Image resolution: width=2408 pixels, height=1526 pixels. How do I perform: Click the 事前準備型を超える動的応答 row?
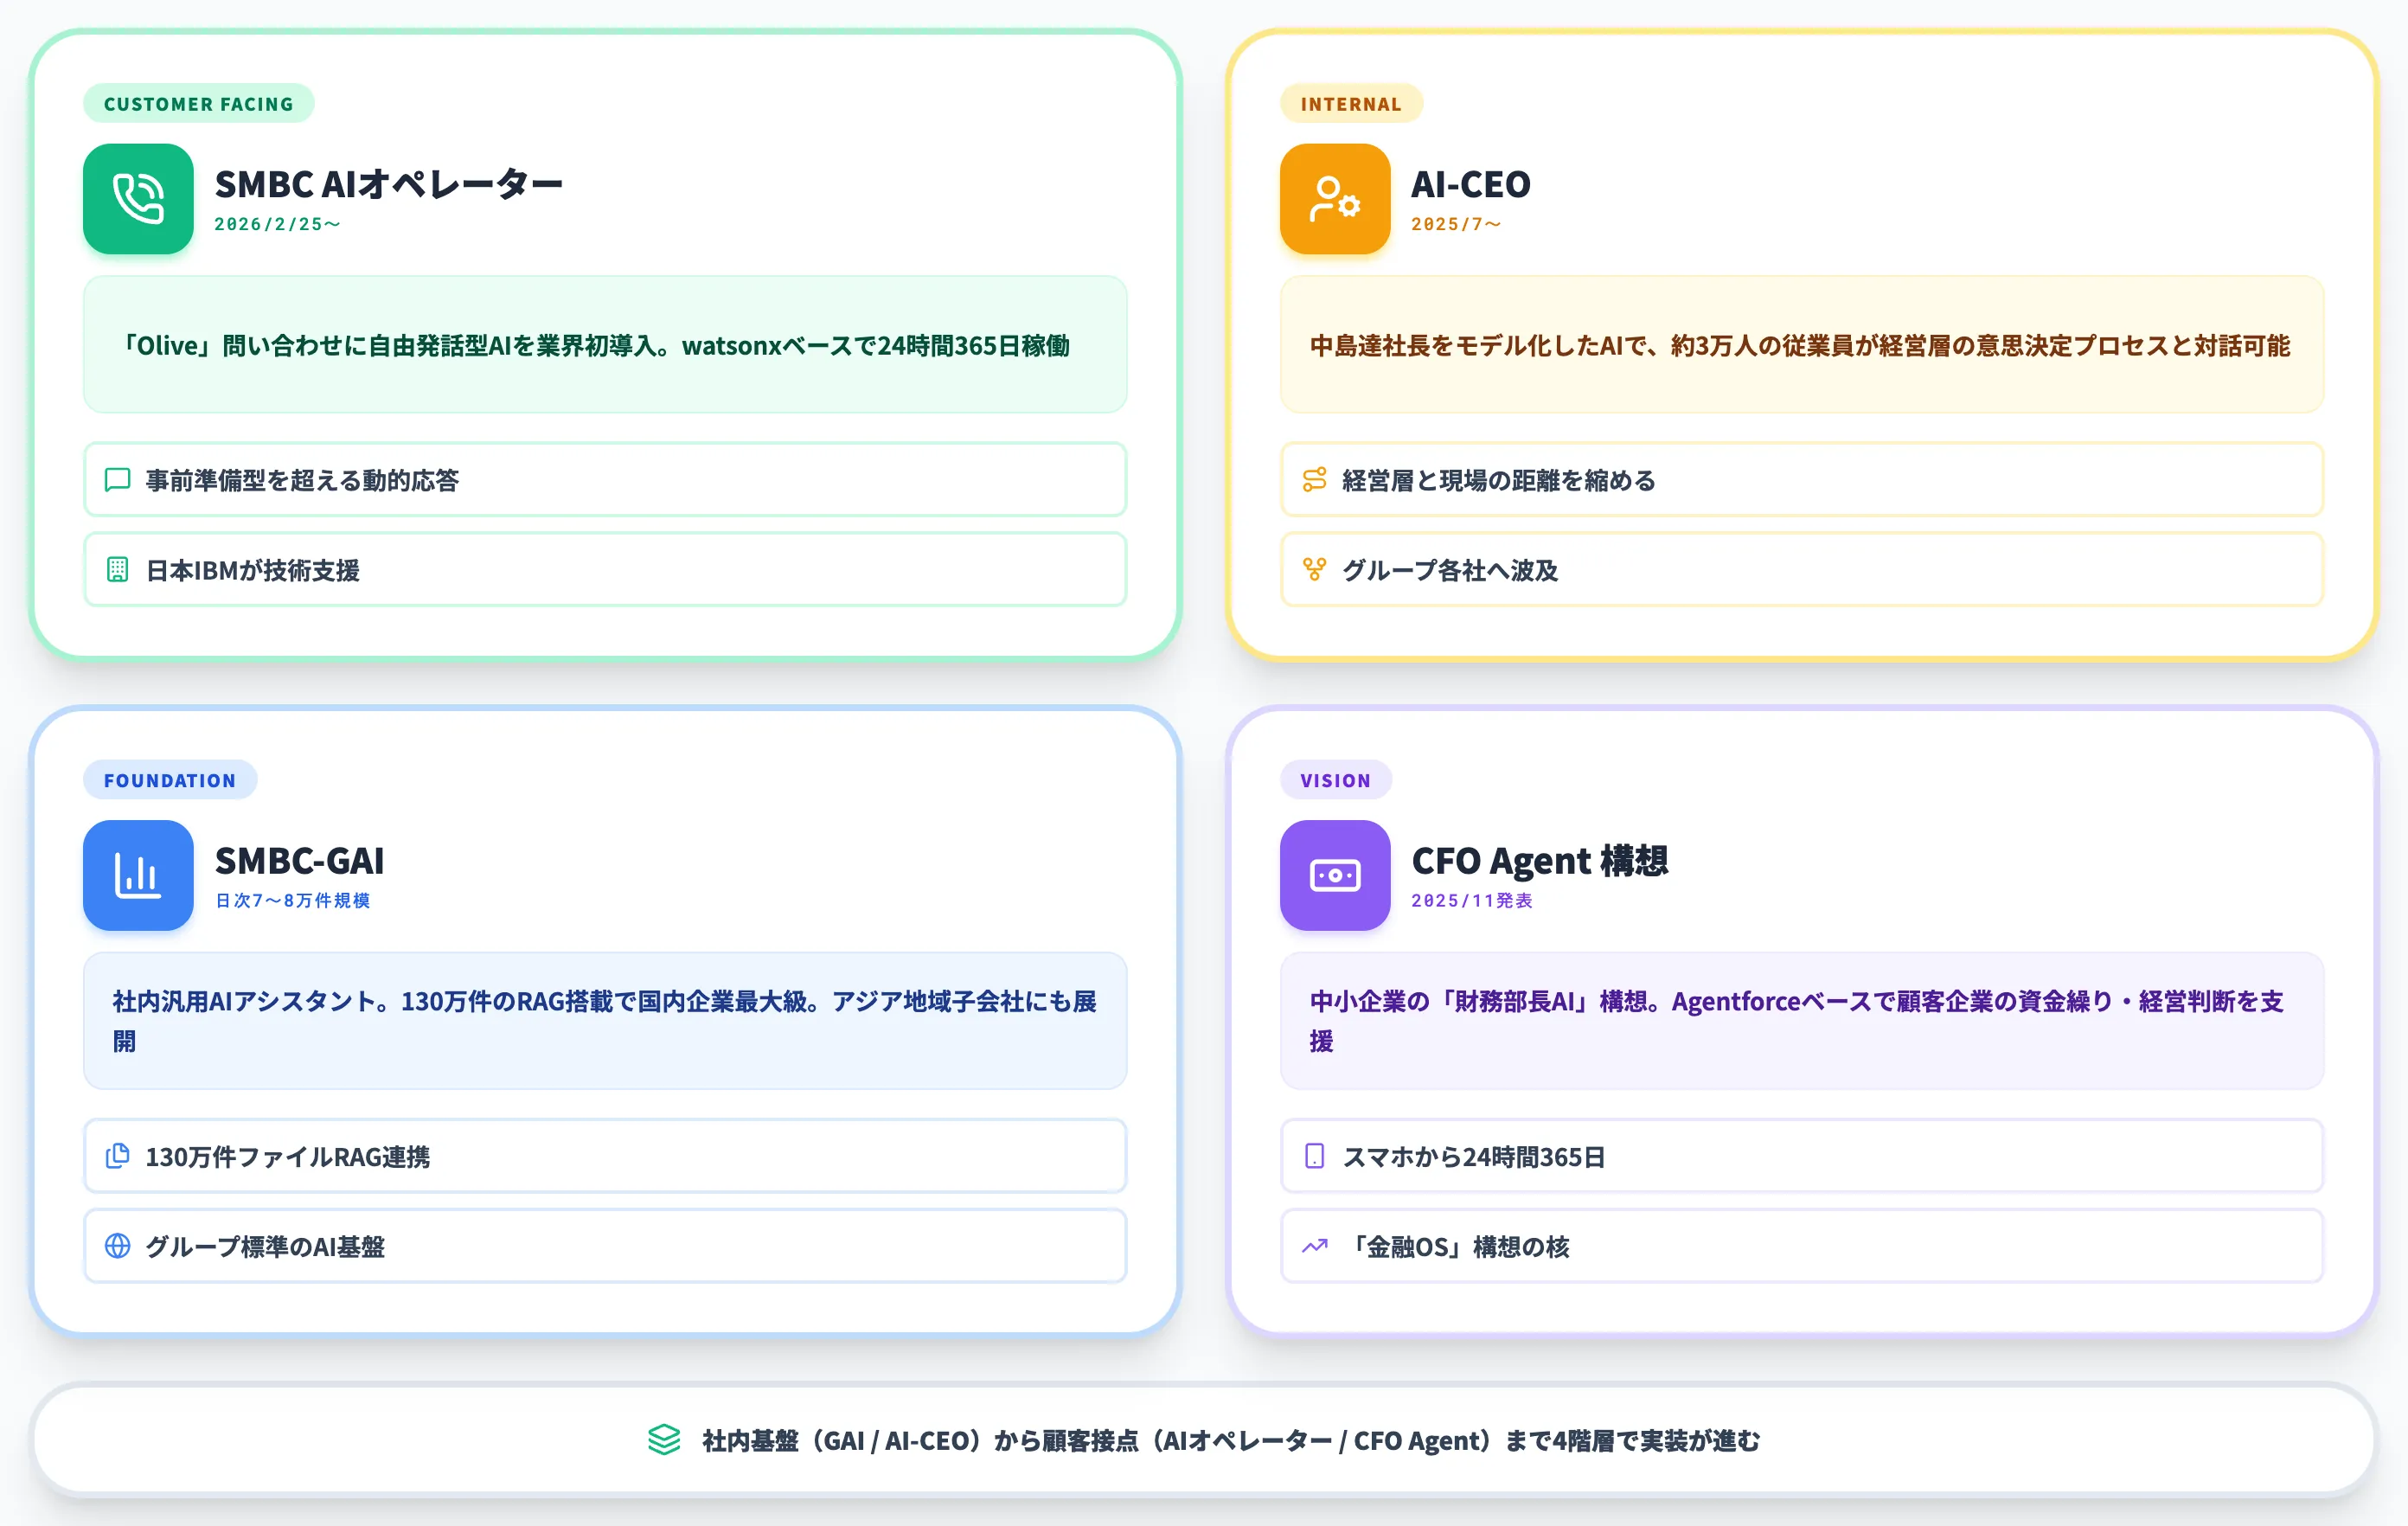[x=605, y=480]
